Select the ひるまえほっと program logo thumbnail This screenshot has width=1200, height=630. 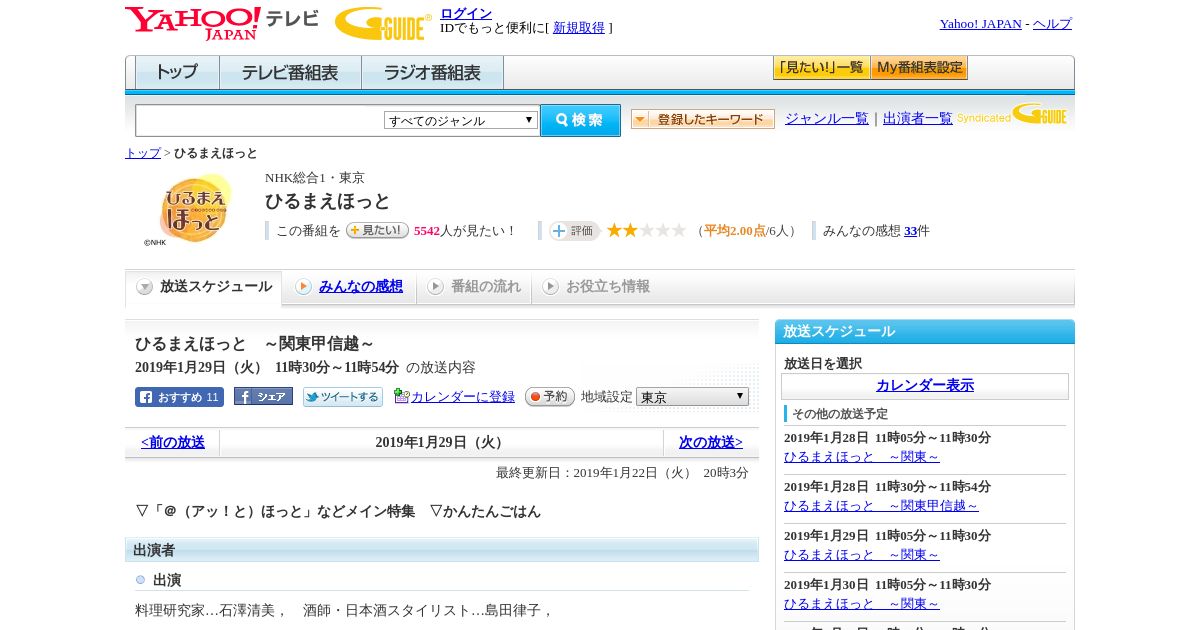[195, 209]
